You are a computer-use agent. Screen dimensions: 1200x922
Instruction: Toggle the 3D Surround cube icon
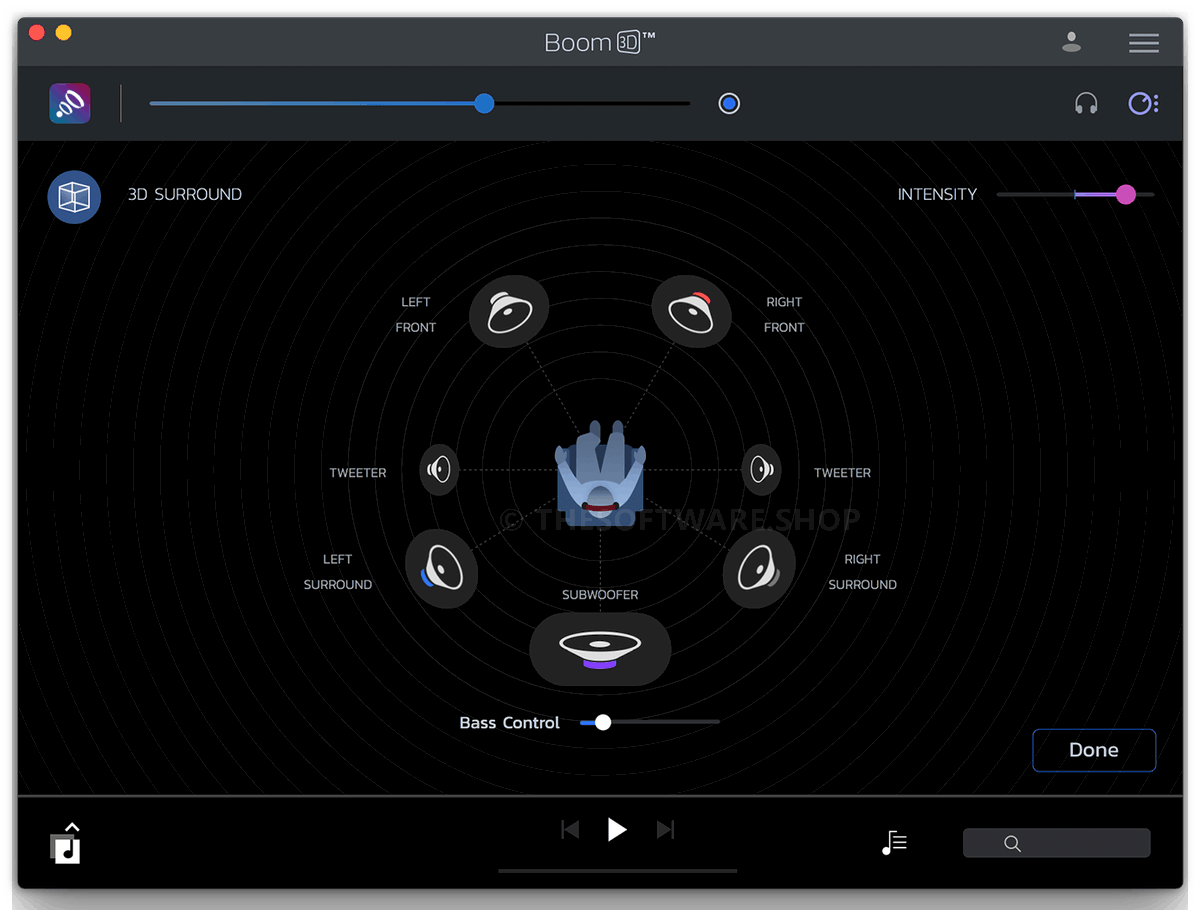(74, 196)
